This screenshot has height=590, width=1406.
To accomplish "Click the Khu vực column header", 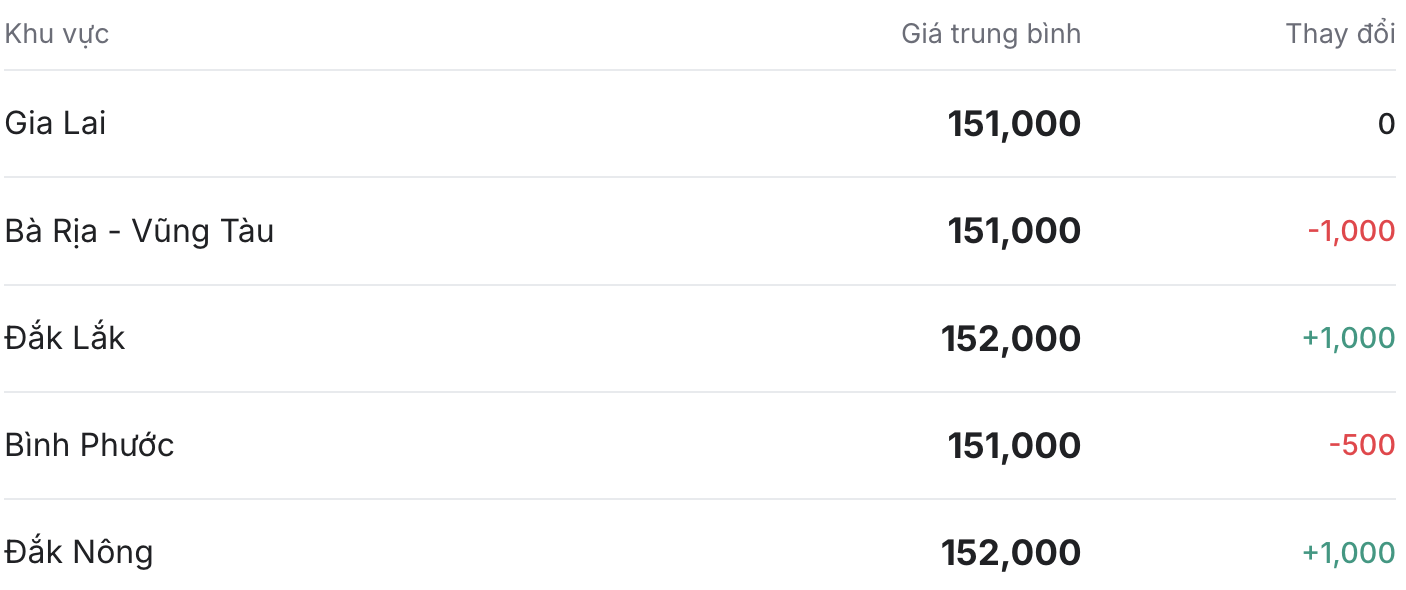I will [x=56, y=34].
